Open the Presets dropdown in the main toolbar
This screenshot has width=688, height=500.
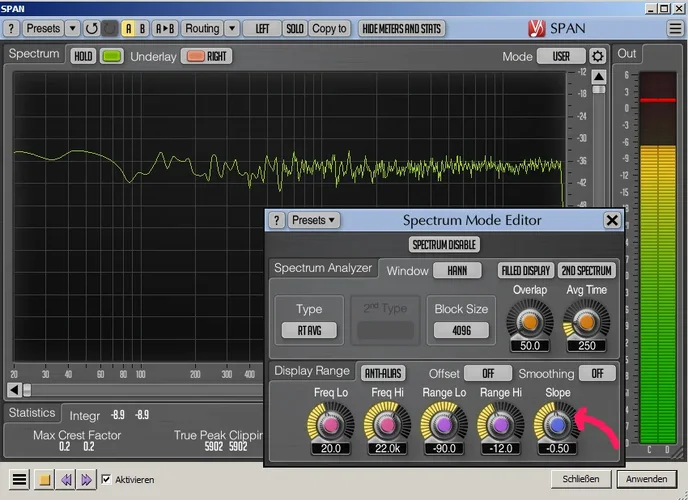pos(43,28)
